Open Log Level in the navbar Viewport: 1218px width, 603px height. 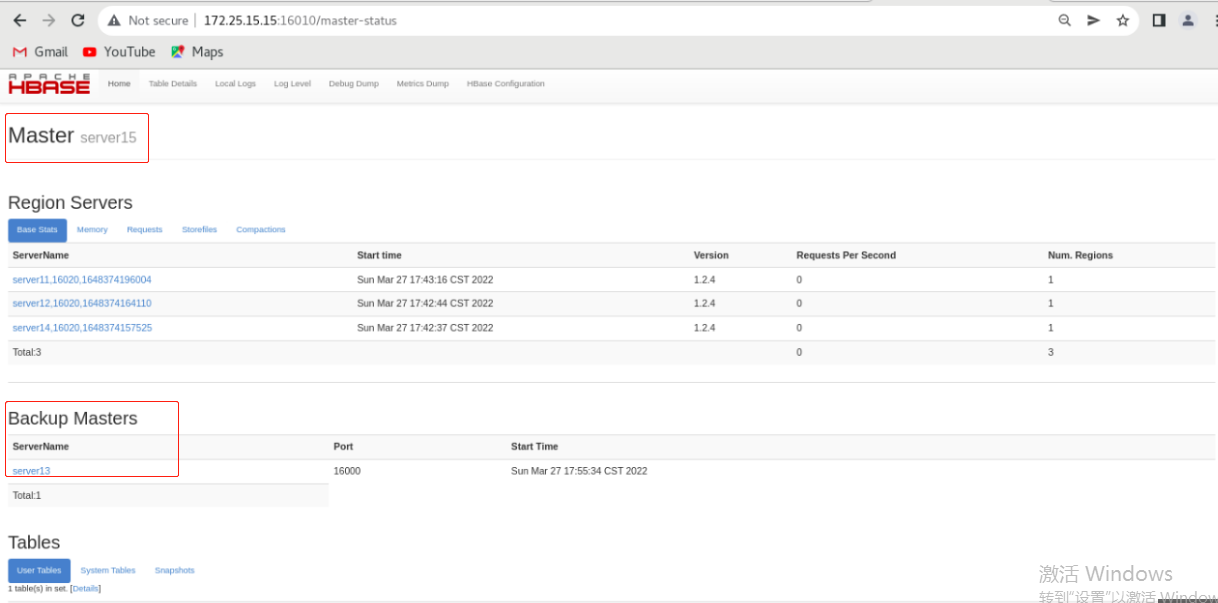[x=292, y=84]
